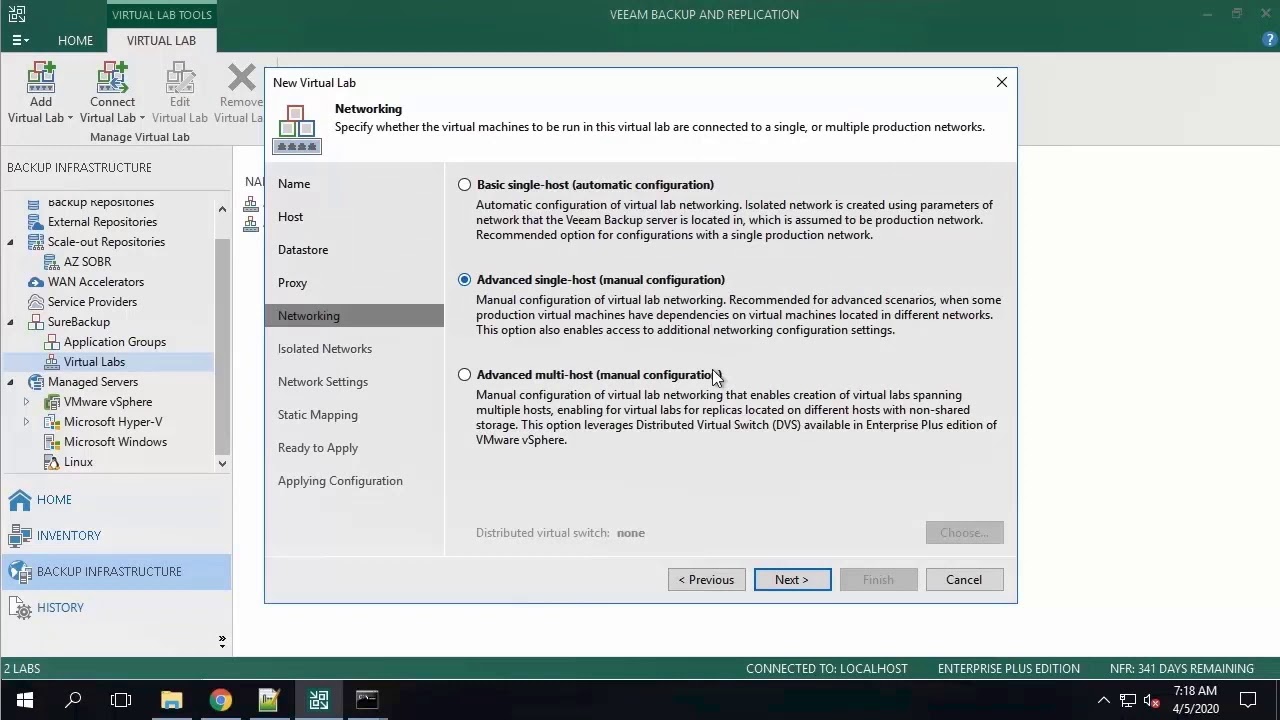
Task: Open the INVENTORY navigation pane
Action: [116, 536]
